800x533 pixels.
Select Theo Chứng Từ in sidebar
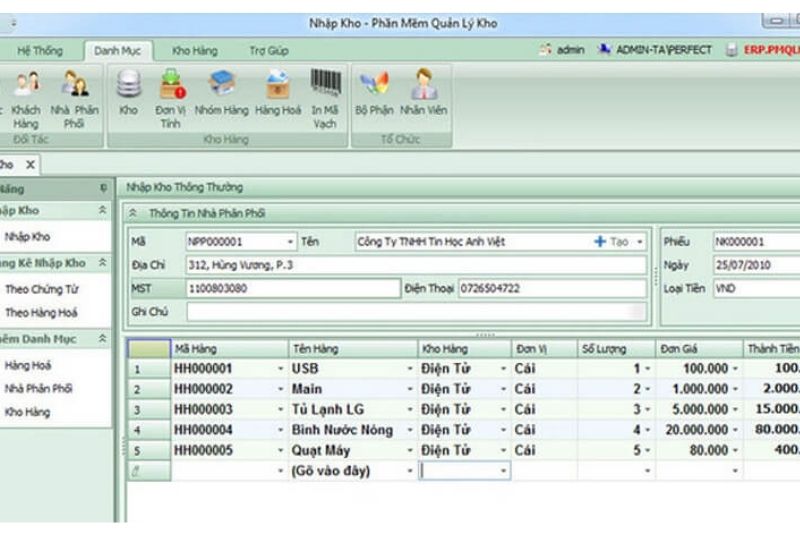[42, 289]
